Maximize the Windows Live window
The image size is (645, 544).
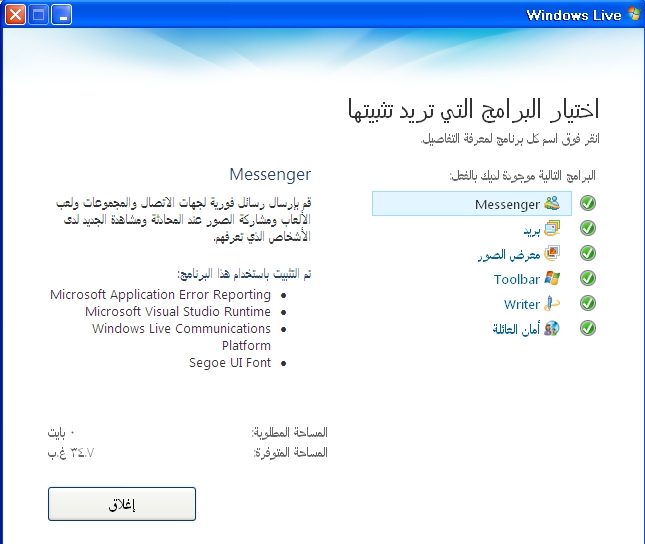39,15
